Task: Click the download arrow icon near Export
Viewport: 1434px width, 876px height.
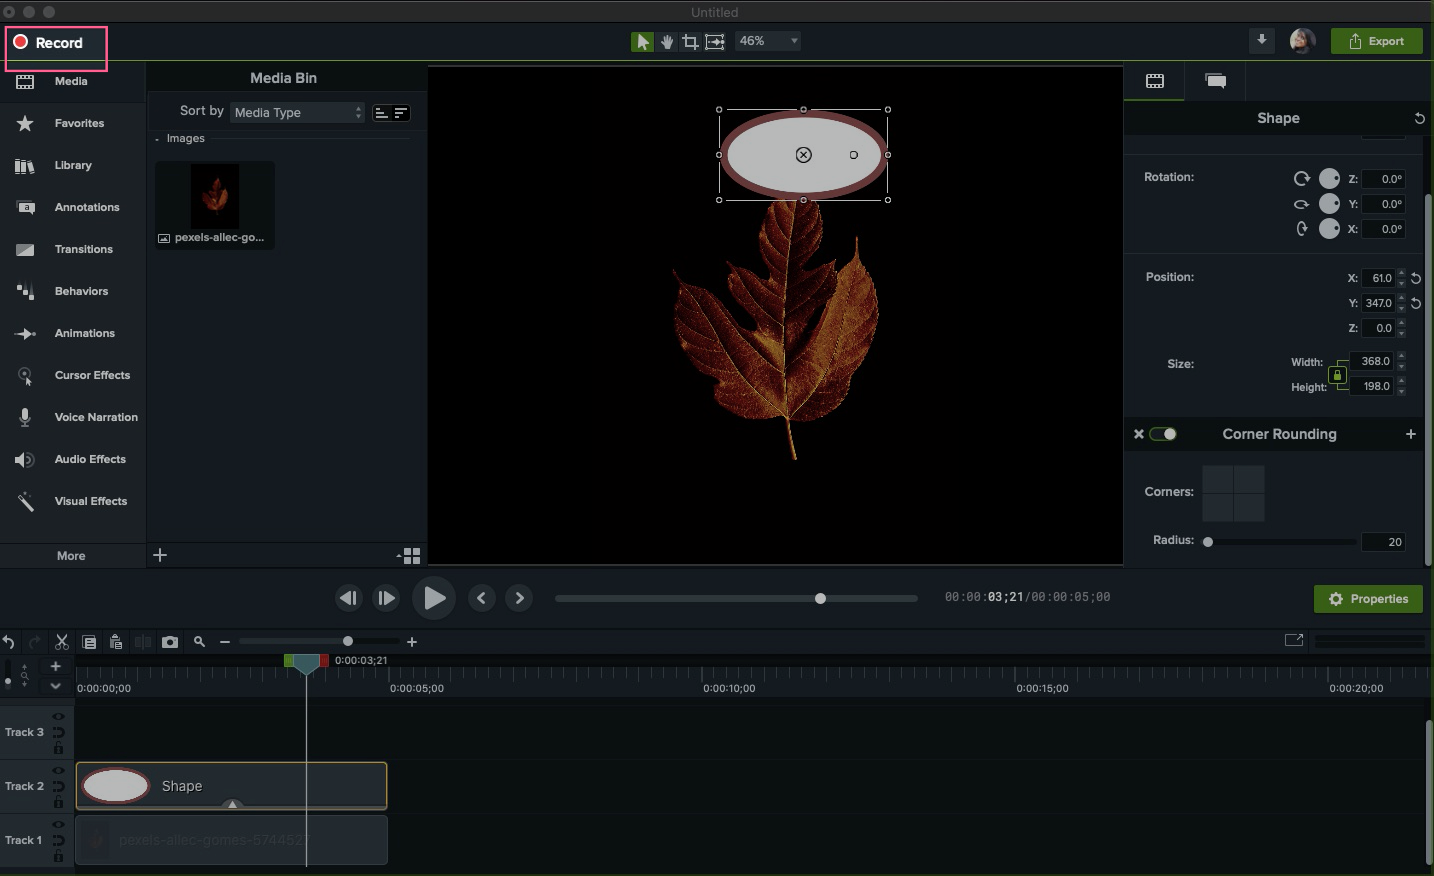Action: pyautogui.click(x=1262, y=40)
